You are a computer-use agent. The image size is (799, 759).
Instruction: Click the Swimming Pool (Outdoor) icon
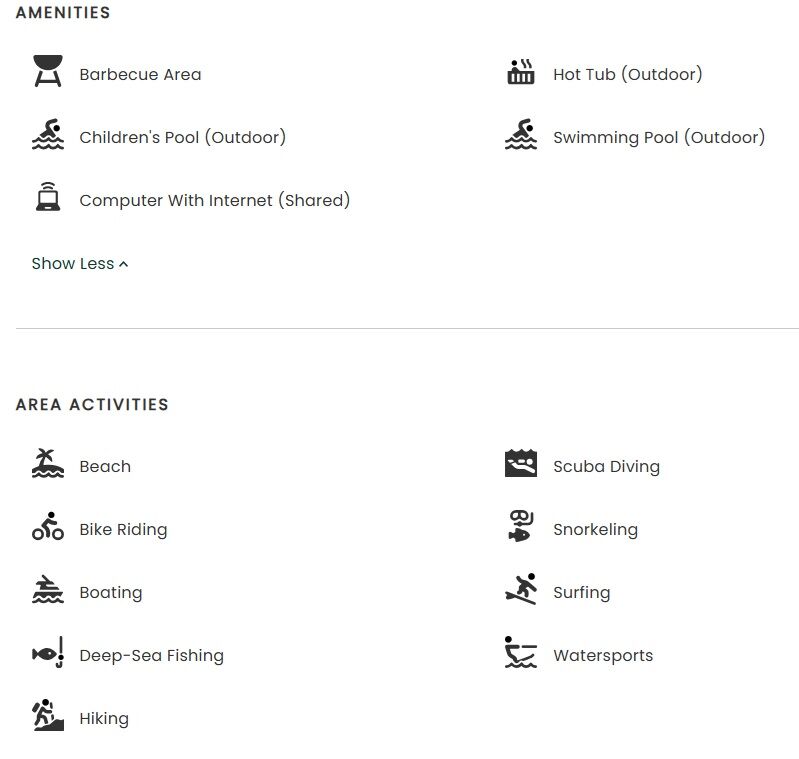[x=520, y=135]
